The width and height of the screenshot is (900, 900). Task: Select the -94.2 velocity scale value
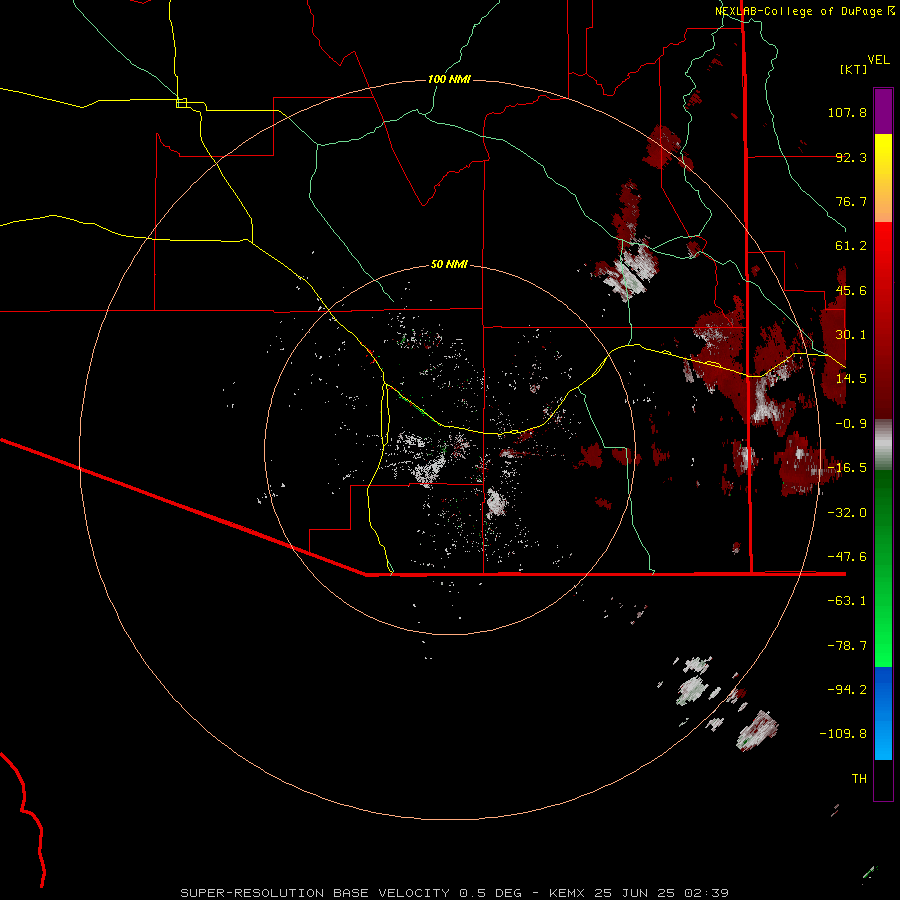[847, 689]
